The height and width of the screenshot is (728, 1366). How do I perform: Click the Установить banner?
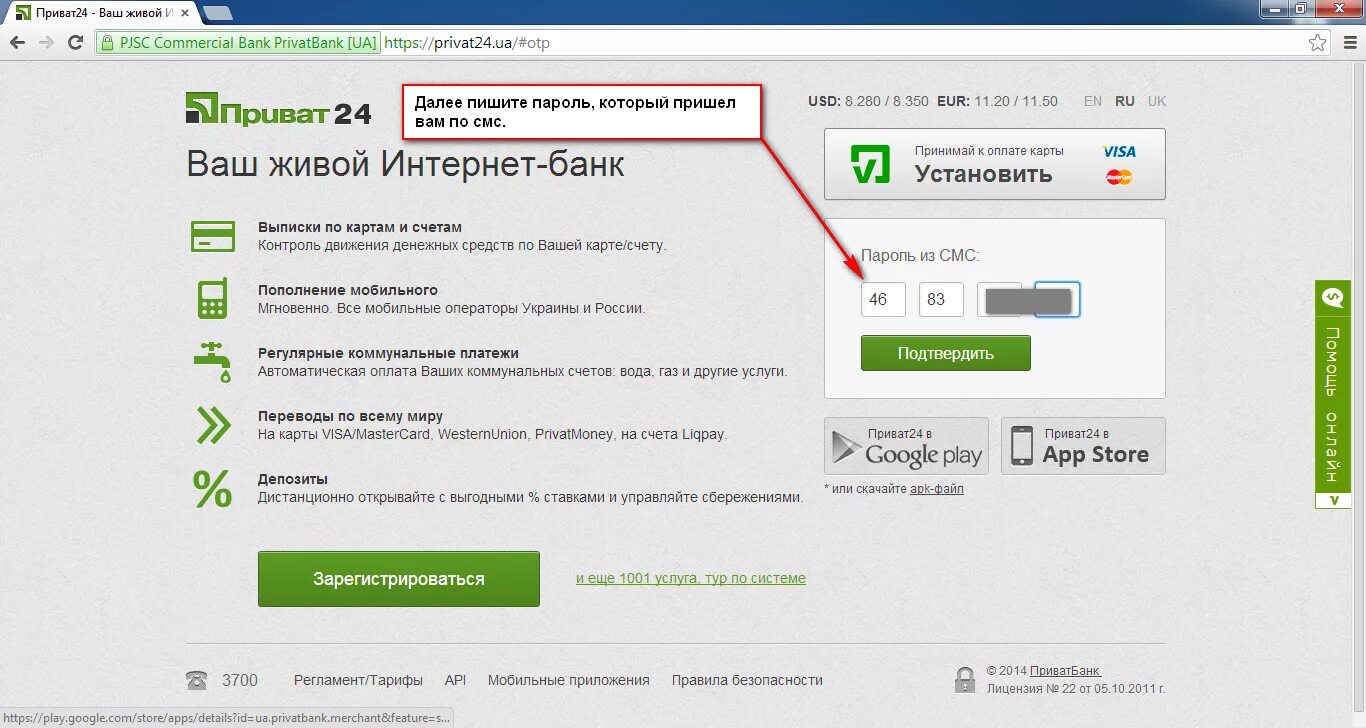coord(995,164)
